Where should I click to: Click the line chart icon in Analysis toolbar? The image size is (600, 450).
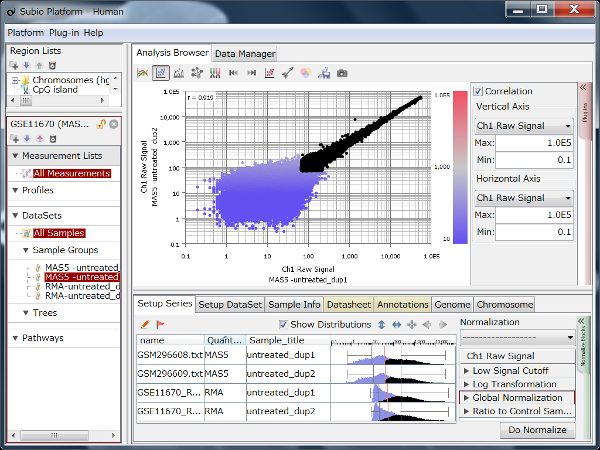(x=142, y=73)
